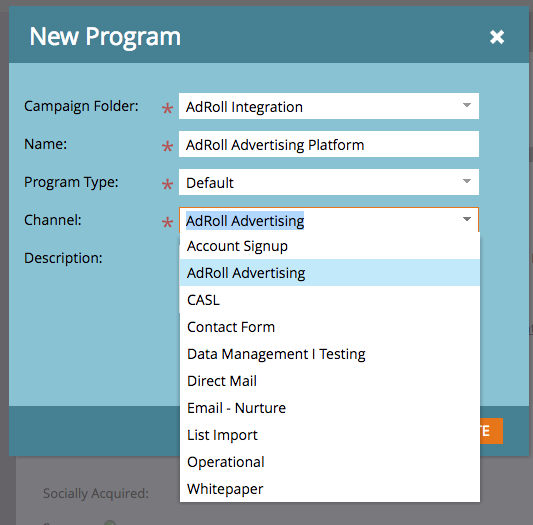Pick Email - Nurture channel
Image resolution: width=533 pixels, height=525 pixels.
pyautogui.click(x=330, y=408)
